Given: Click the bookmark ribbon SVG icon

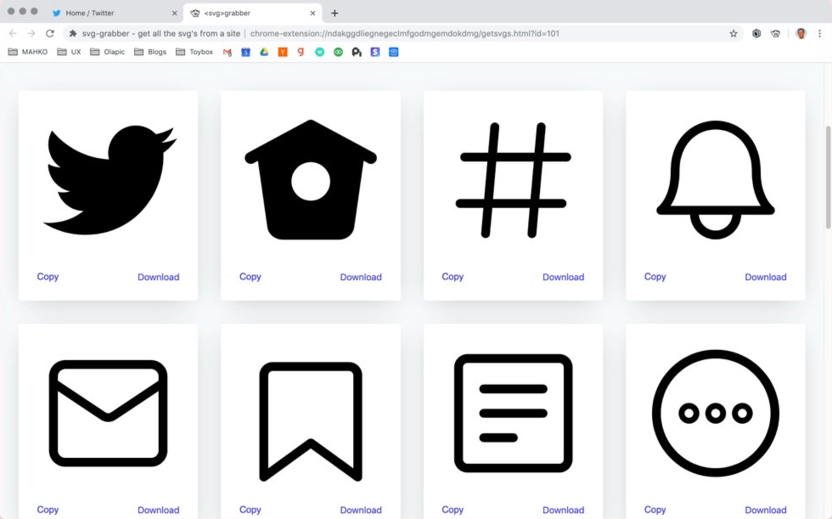Looking at the screenshot, I should click(310, 418).
